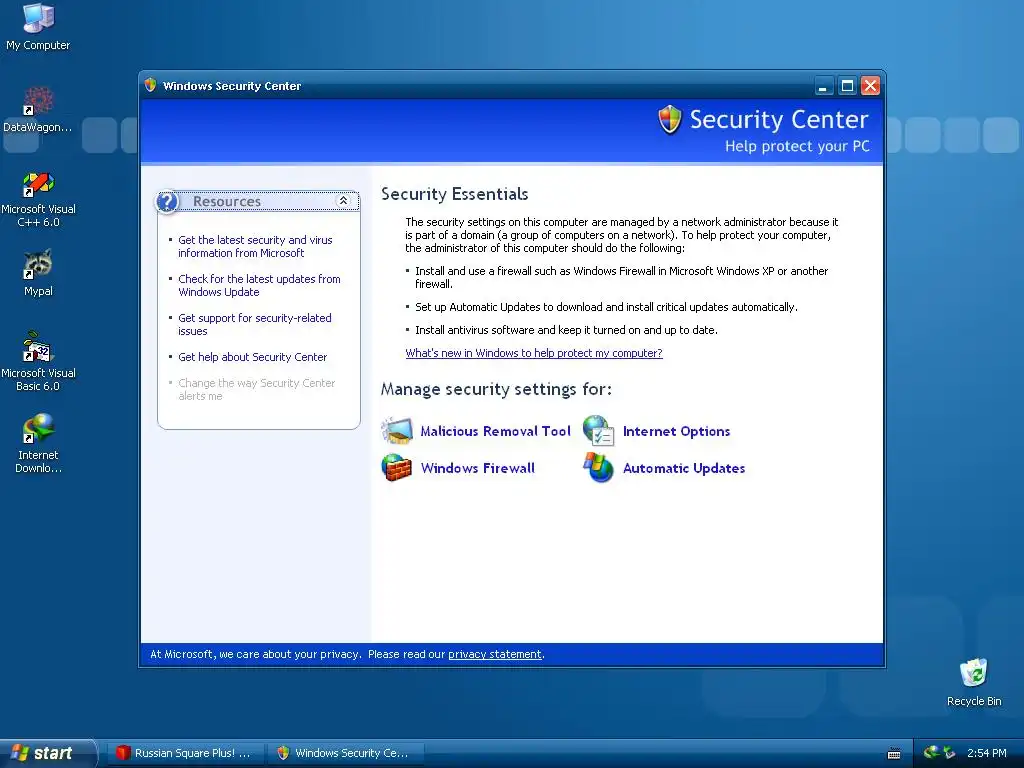The height and width of the screenshot is (768, 1024).
Task: Open Automatic Updates settings link
Action: click(684, 468)
